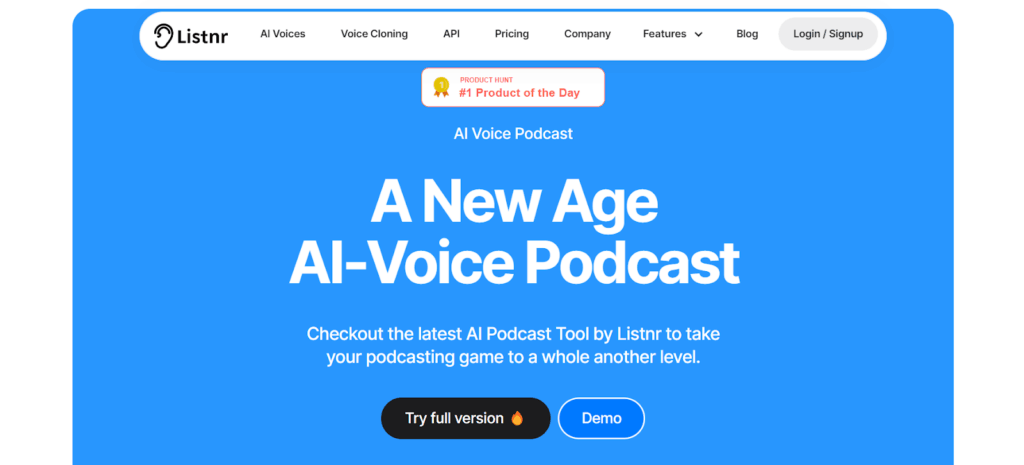Click the Listnr wordmark text

click(202, 37)
